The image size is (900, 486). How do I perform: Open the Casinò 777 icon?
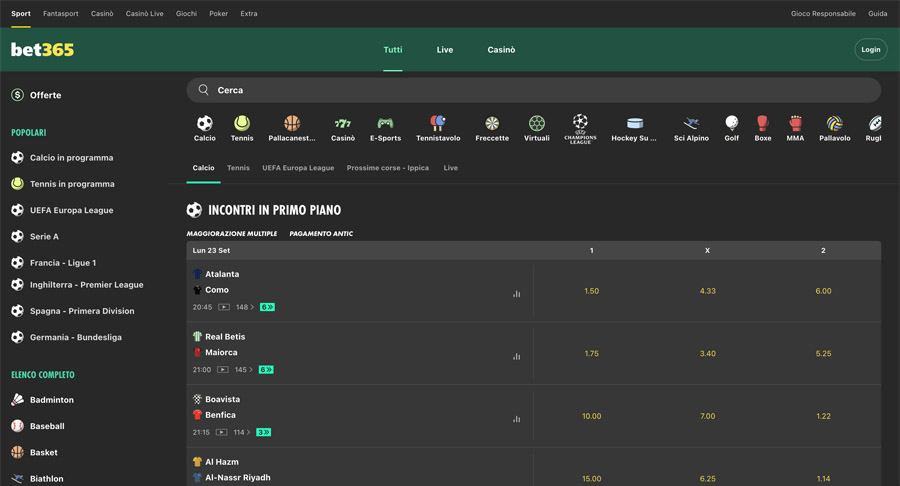(x=343, y=123)
